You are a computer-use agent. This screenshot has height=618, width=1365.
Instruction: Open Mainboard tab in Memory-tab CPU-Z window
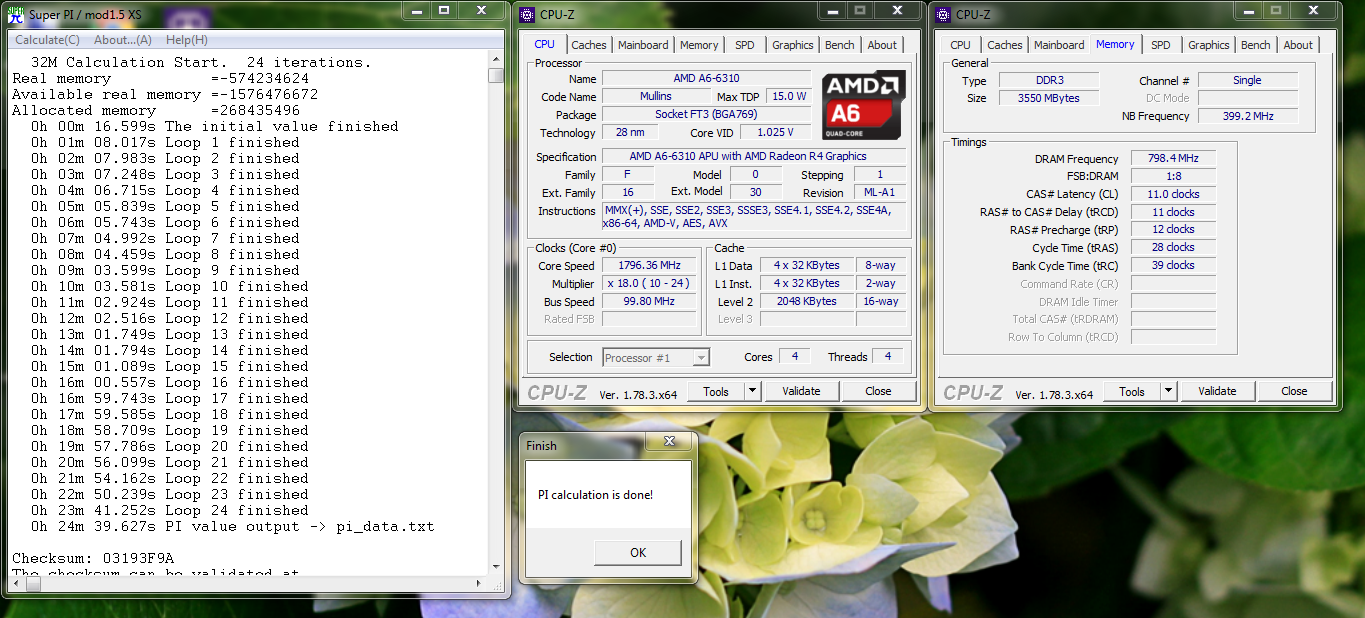1059,45
